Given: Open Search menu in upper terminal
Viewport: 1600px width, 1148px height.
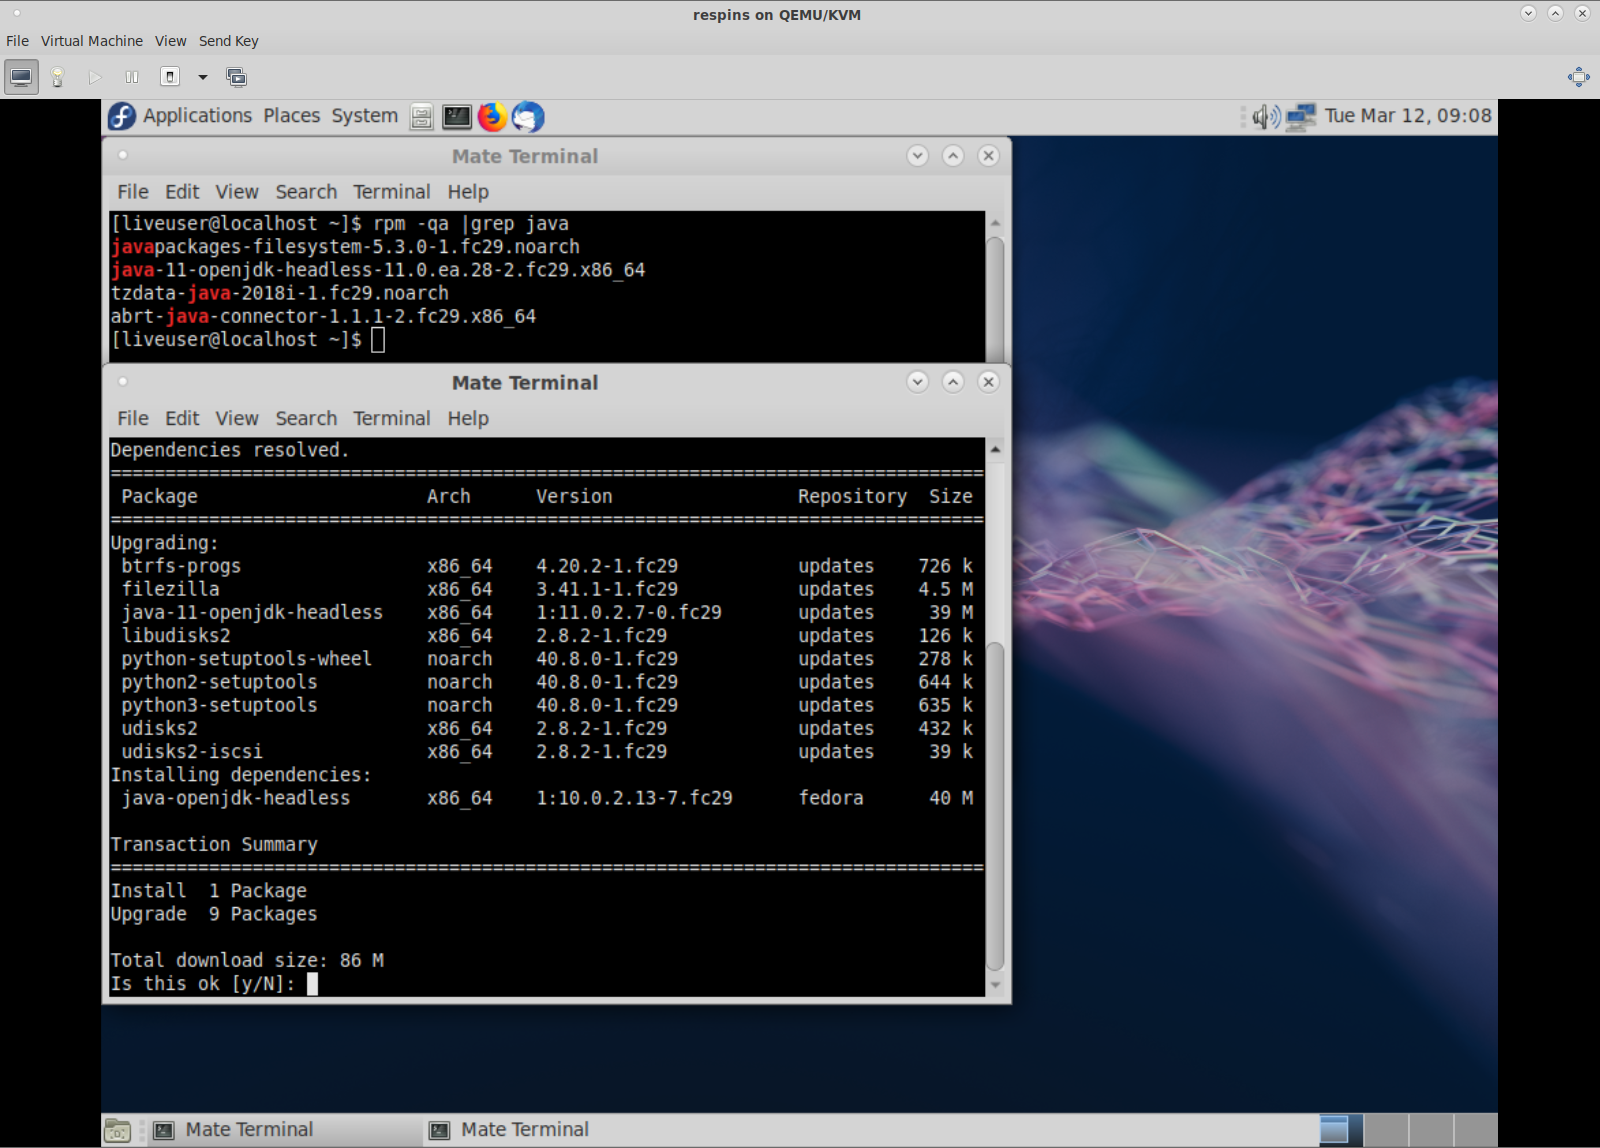Looking at the screenshot, I should pyautogui.click(x=306, y=192).
